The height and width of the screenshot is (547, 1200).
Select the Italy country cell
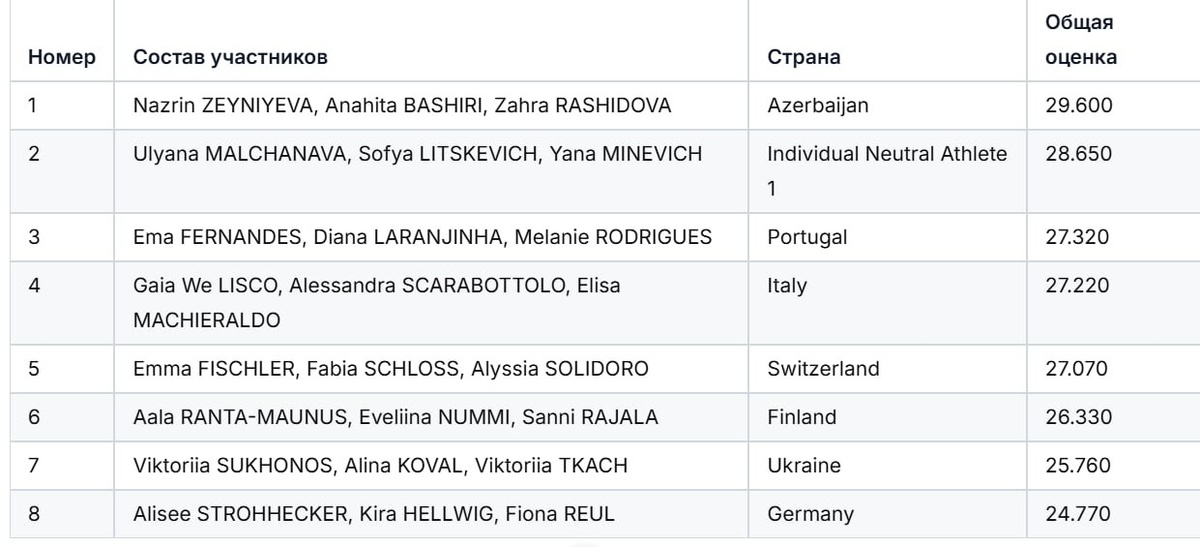point(787,286)
